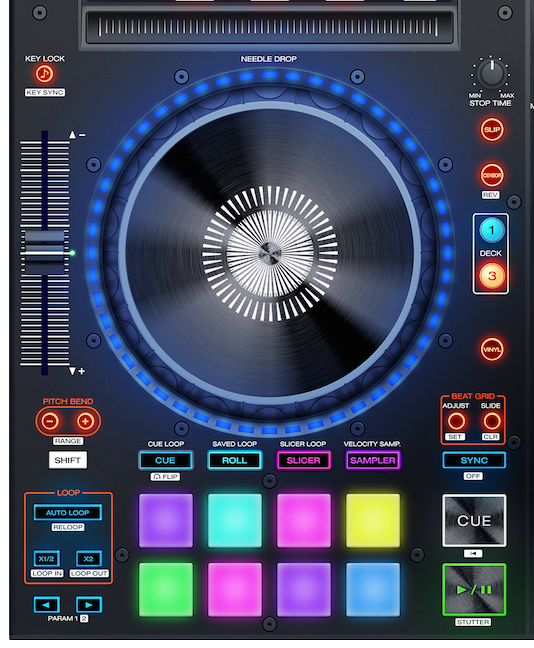534x648 pixels.
Task: Click the RANGE label under Pitch Bend
Action: pyautogui.click(x=68, y=441)
